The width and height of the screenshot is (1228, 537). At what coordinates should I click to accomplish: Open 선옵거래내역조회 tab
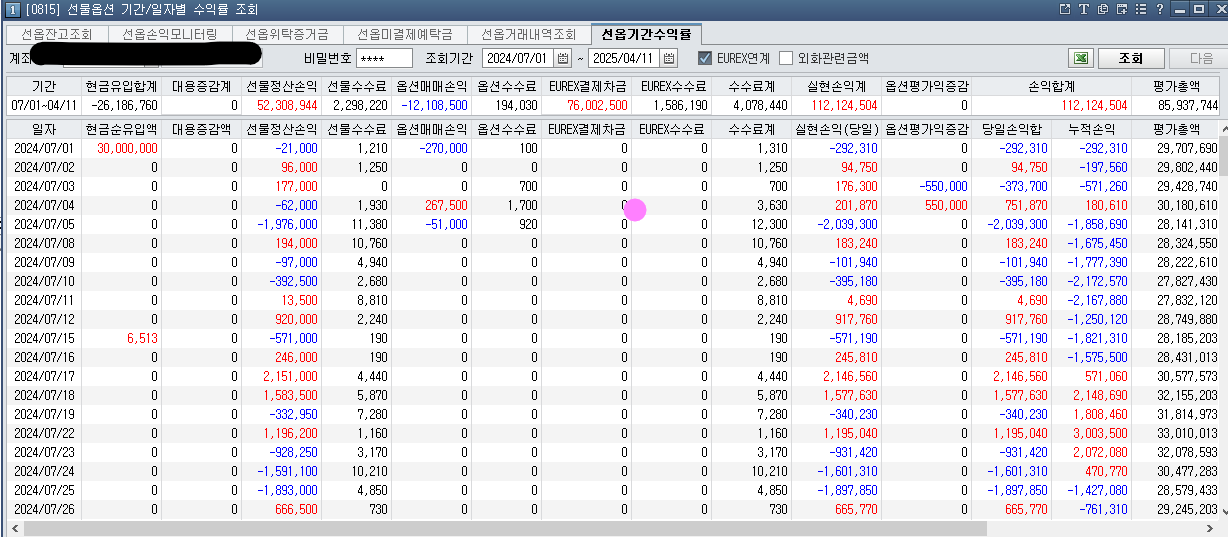pos(528,33)
